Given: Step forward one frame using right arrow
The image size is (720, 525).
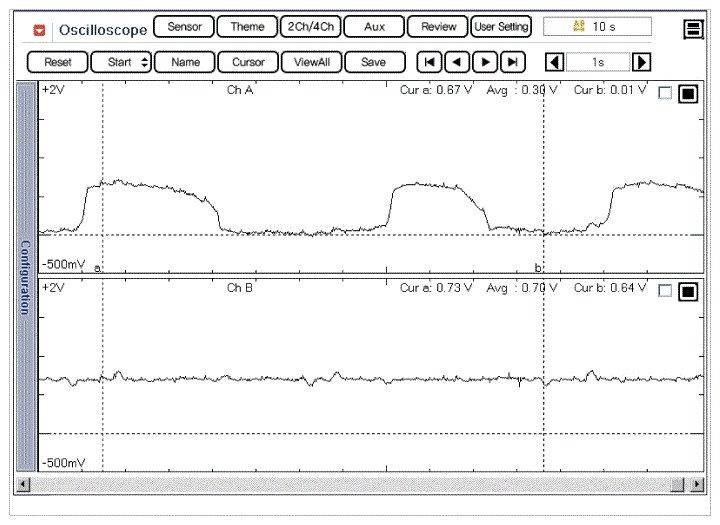Looking at the screenshot, I should [x=485, y=62].
